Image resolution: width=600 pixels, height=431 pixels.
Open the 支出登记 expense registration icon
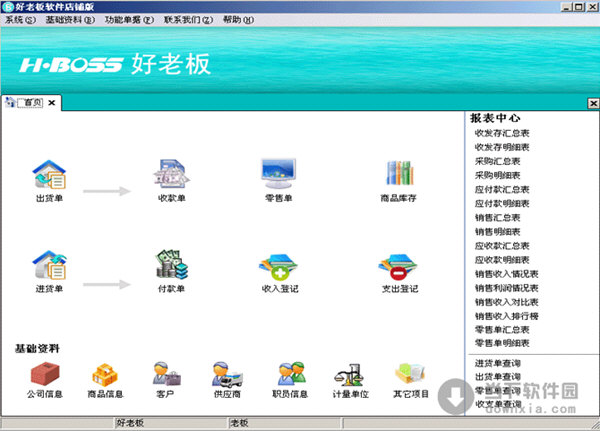398,266
